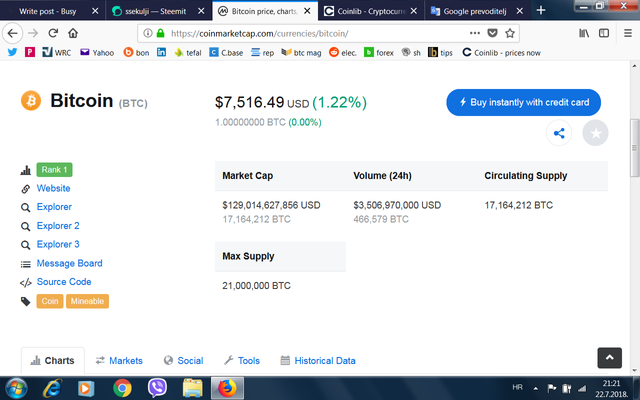
Task: Click the scroll-to-top arrow button
Action: point(609,358)
